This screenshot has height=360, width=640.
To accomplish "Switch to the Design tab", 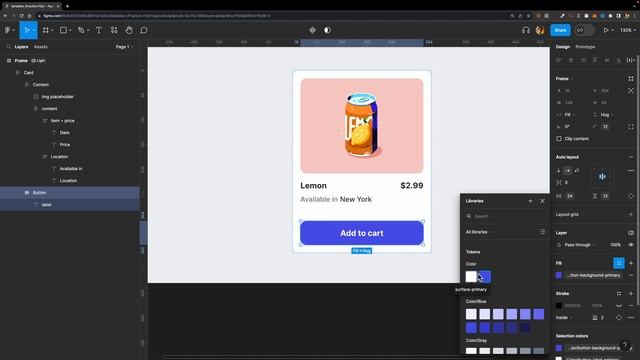I will click(562, 47).
